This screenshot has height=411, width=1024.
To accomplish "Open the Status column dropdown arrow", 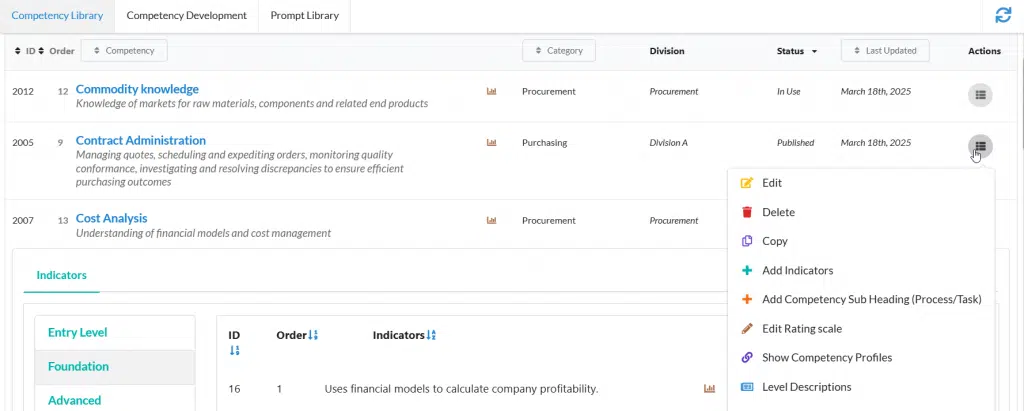I will point(814,51).
